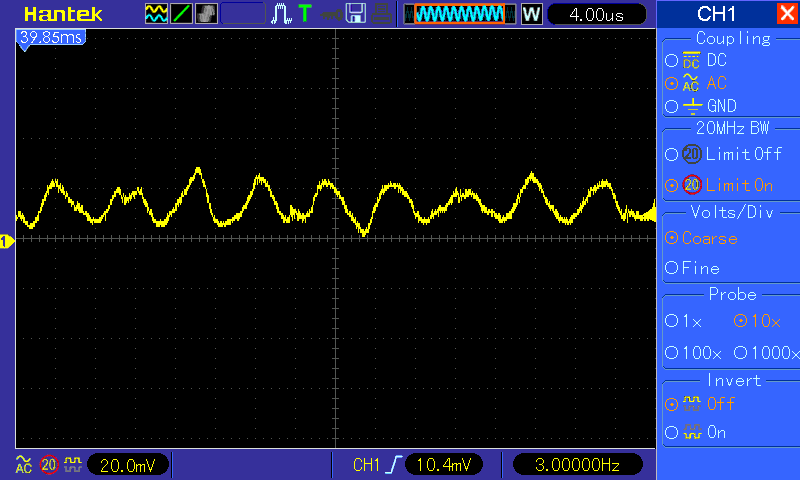Viewport: 800px width, 480px height.
Task: Click the CH1 panel title
Action: pos(716,14)
